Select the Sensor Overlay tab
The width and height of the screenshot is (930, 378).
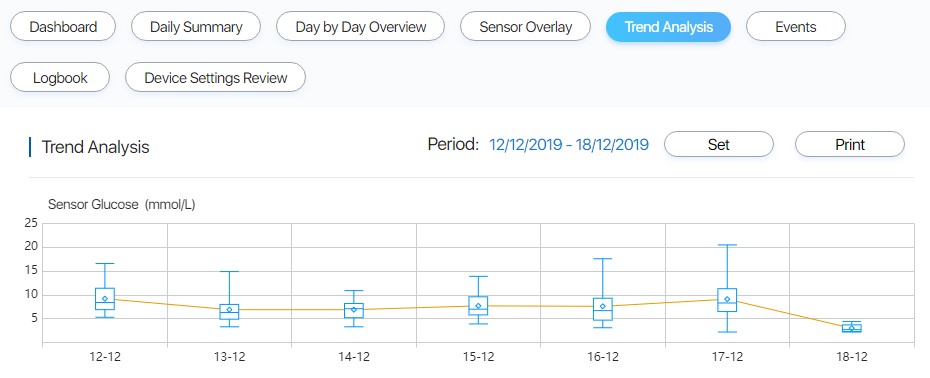coord(525,27)
